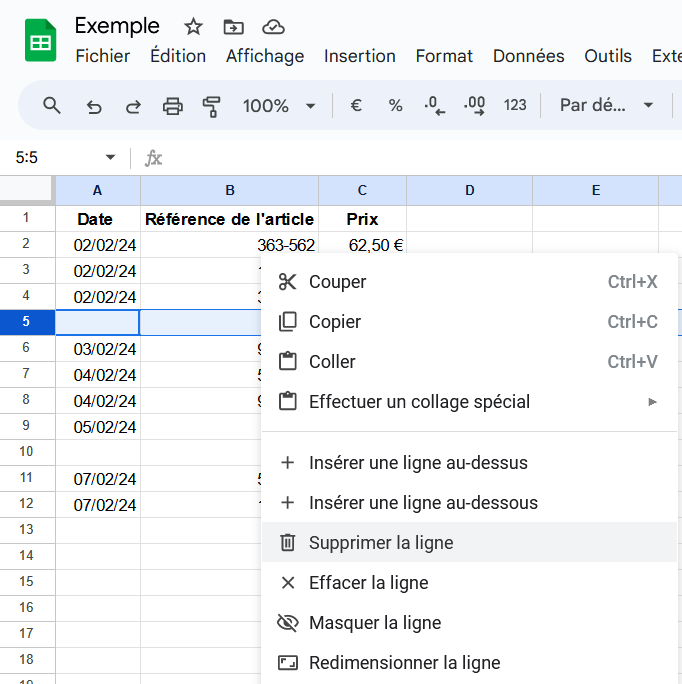Choose Copier from the context menu
The width and height of the screenshot is (682, 684).
(469, 322)
